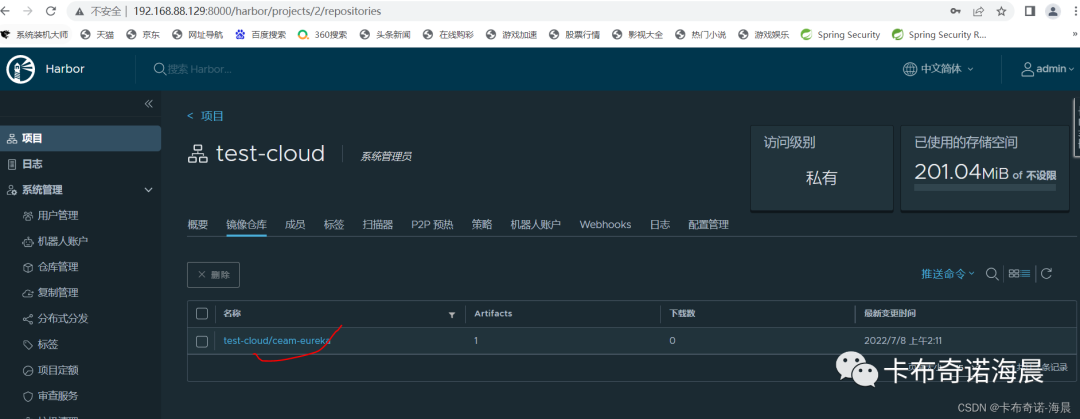The width and height of the screenshot is (1080, 419).
Task: Open Spring Security bookmark
Action: coord(841,34)
